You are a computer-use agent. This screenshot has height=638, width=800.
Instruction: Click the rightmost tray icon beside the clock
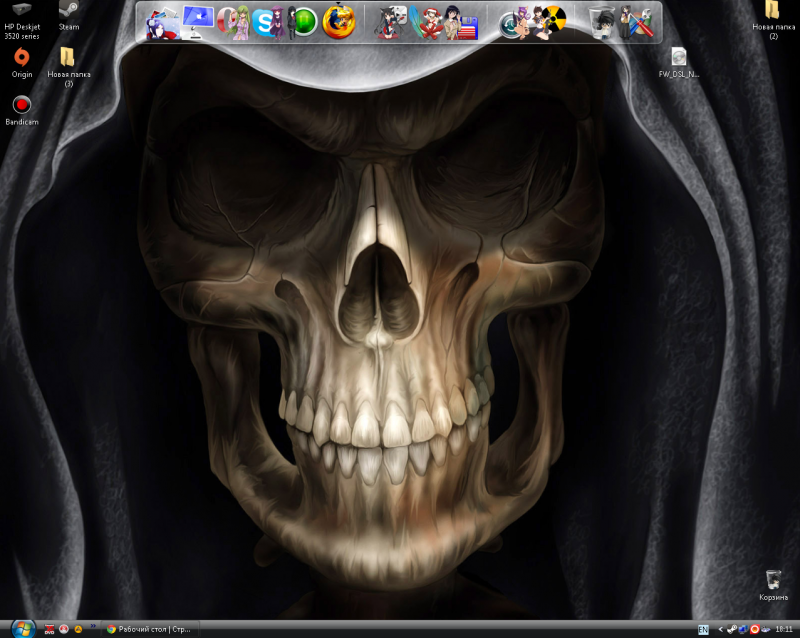766,630
